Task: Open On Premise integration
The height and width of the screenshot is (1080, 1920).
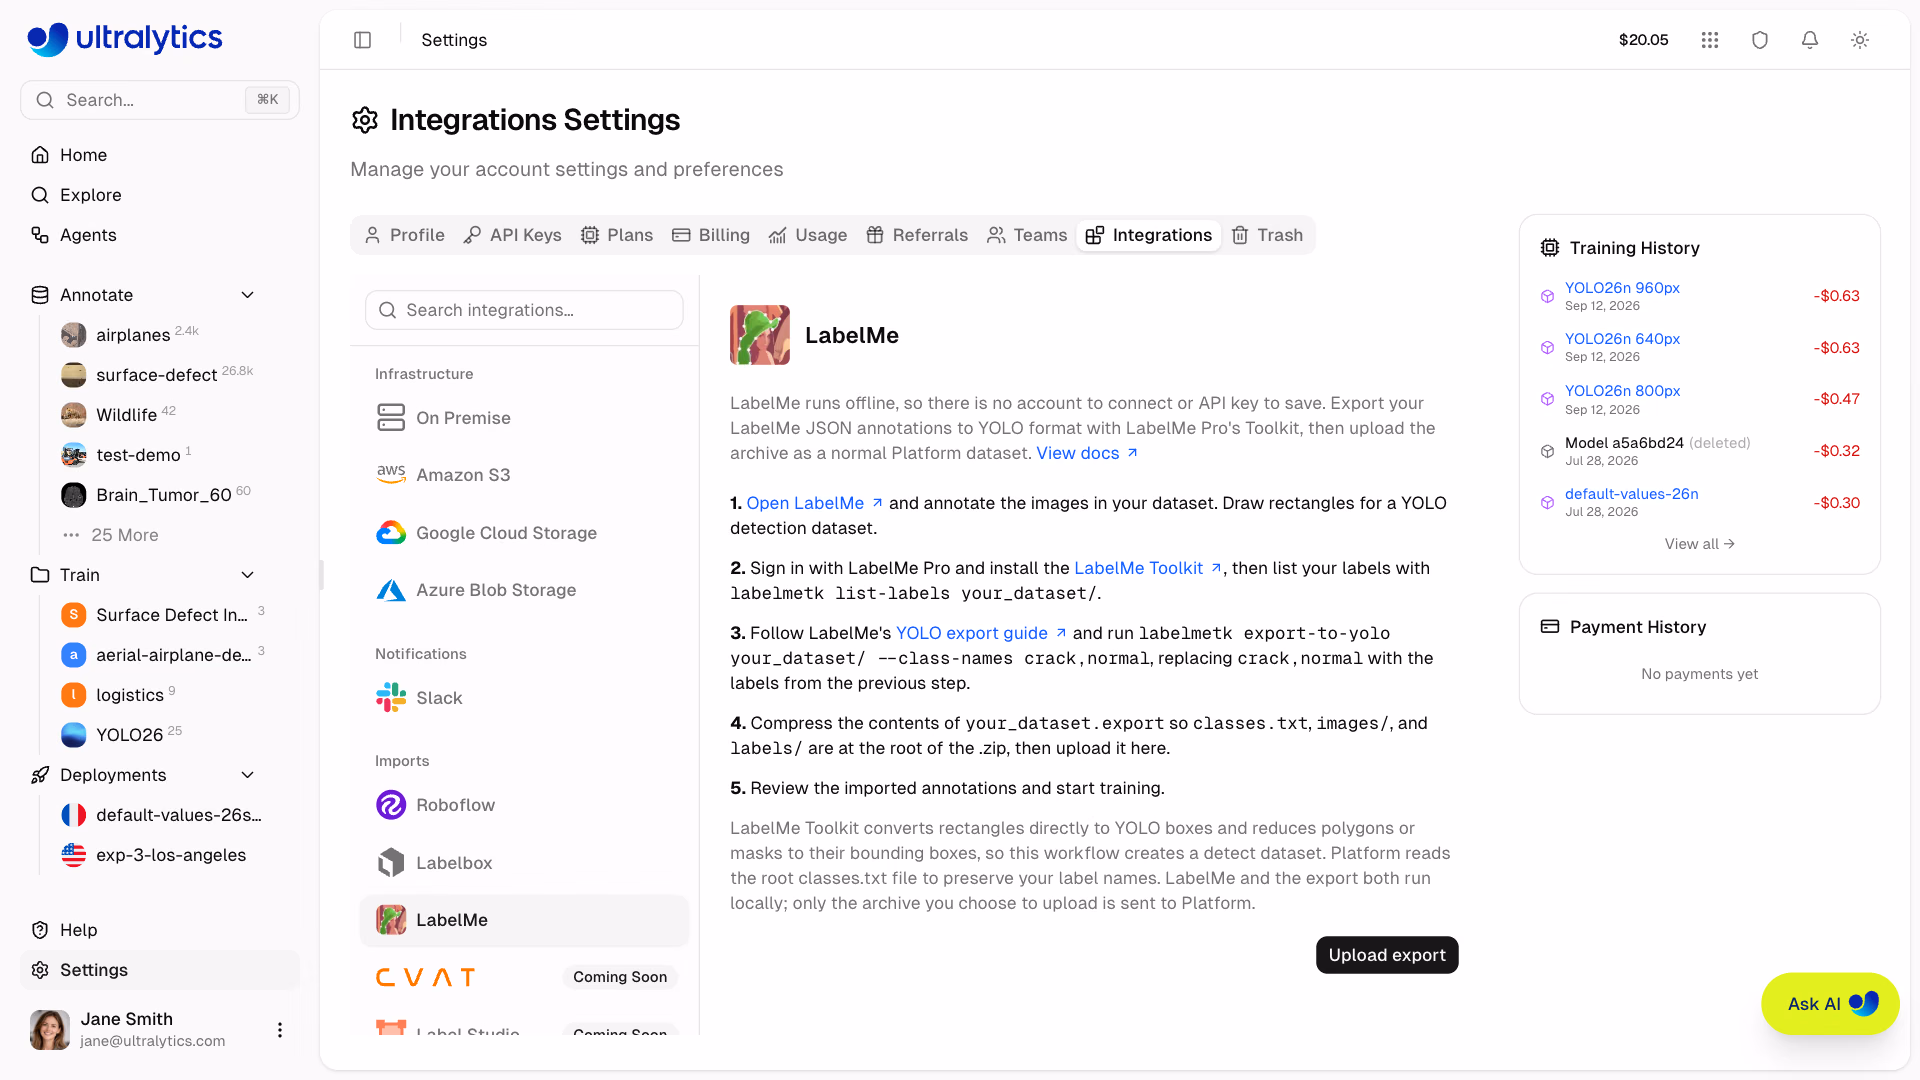Action: pos(524,418)
